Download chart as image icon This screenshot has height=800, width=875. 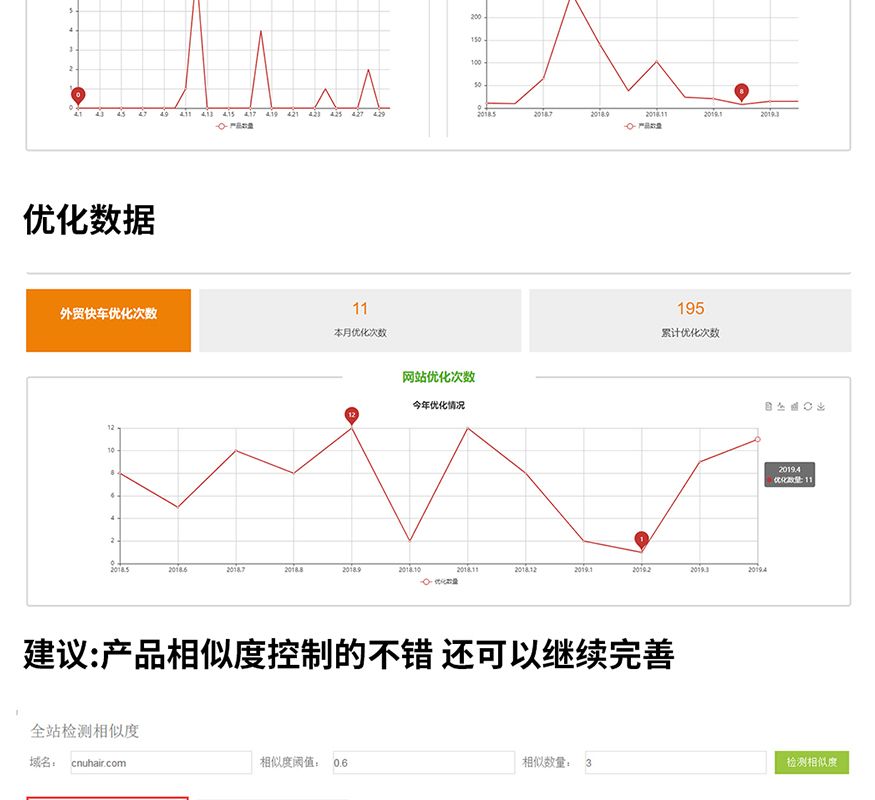[821, 406]
